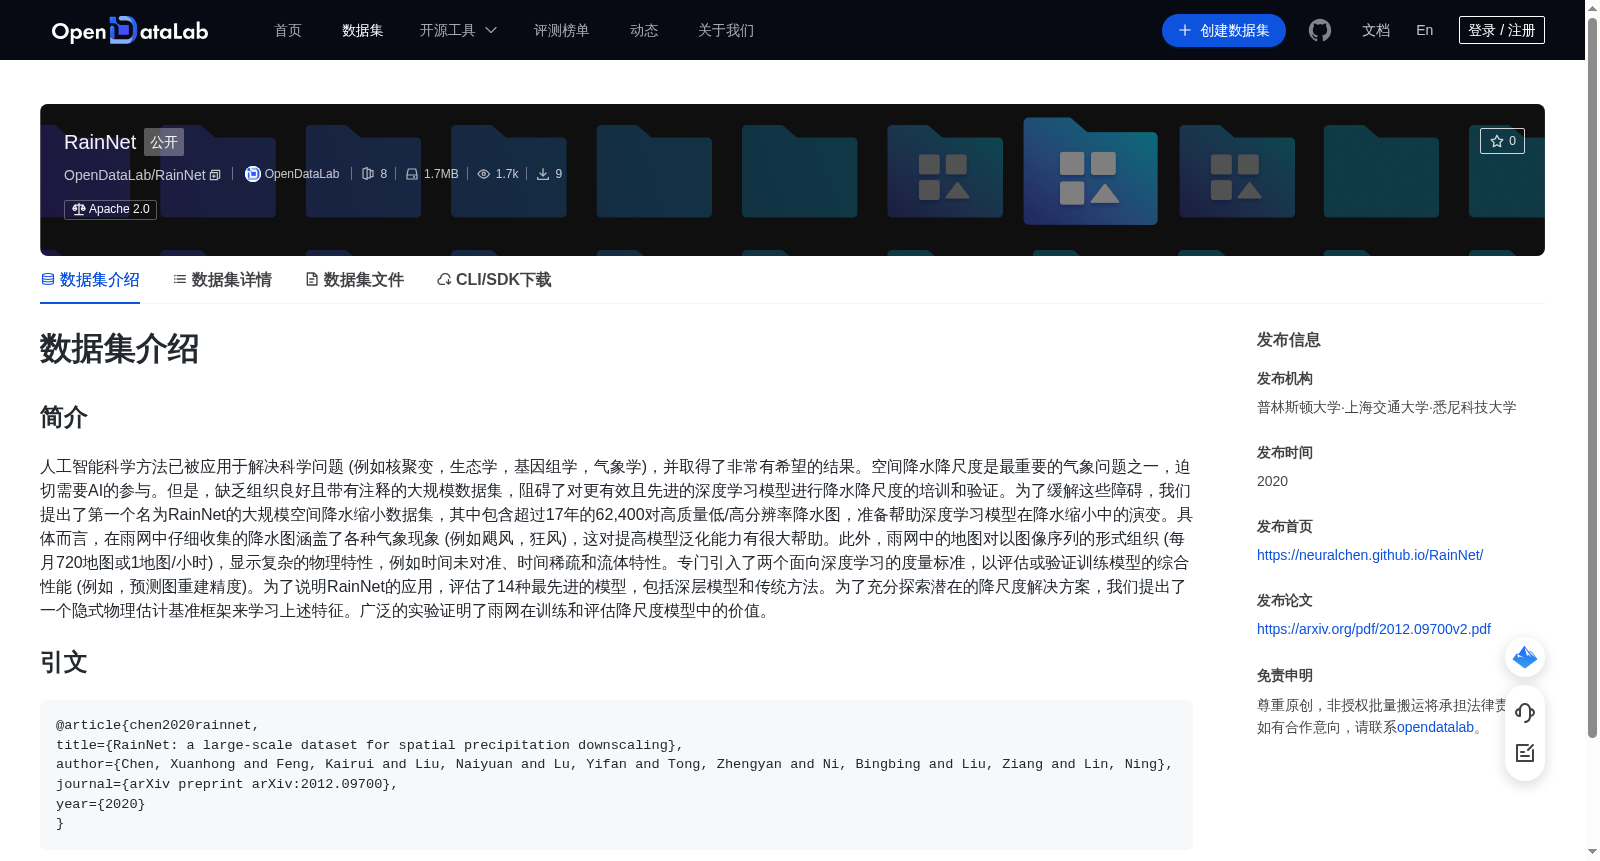This screenshot has height=861, width=1600.
Task: Open the neuralchen.github.io/RainNet homepage link
Action: pyautogui.click(x=1370, y=555)
